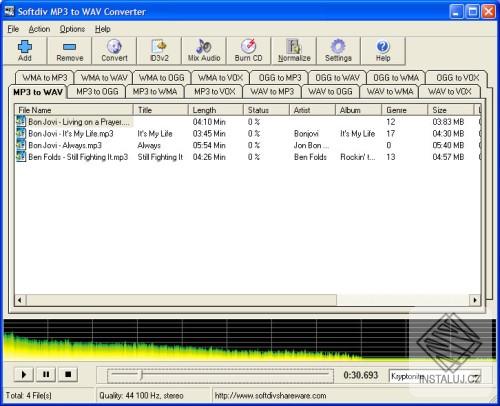
Task: Click the file icon of Living on a Prayer
Action: pos(21,122)
